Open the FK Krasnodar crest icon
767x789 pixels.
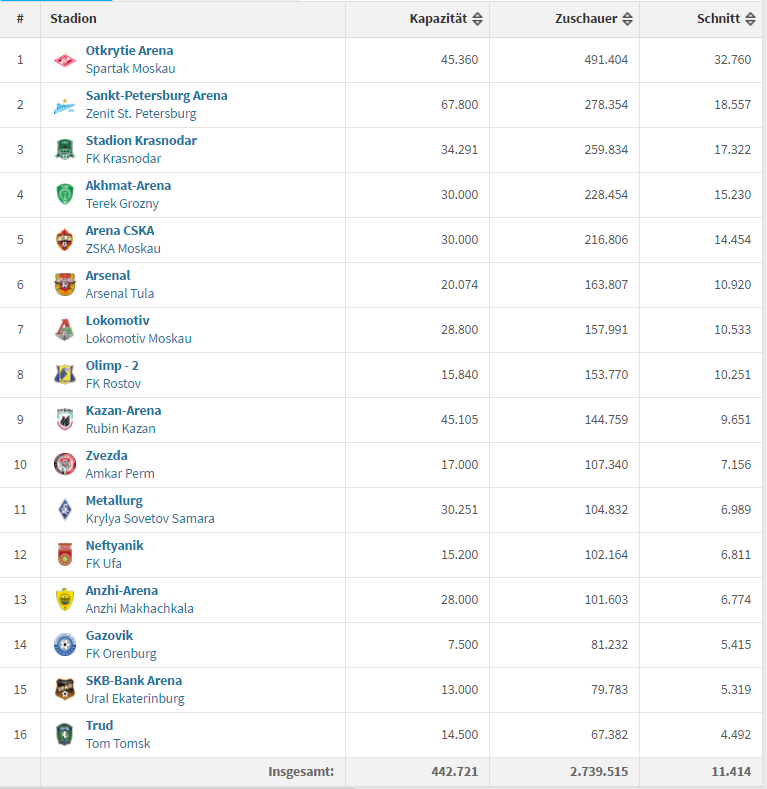pyautogui.click(x=65, y=150)
